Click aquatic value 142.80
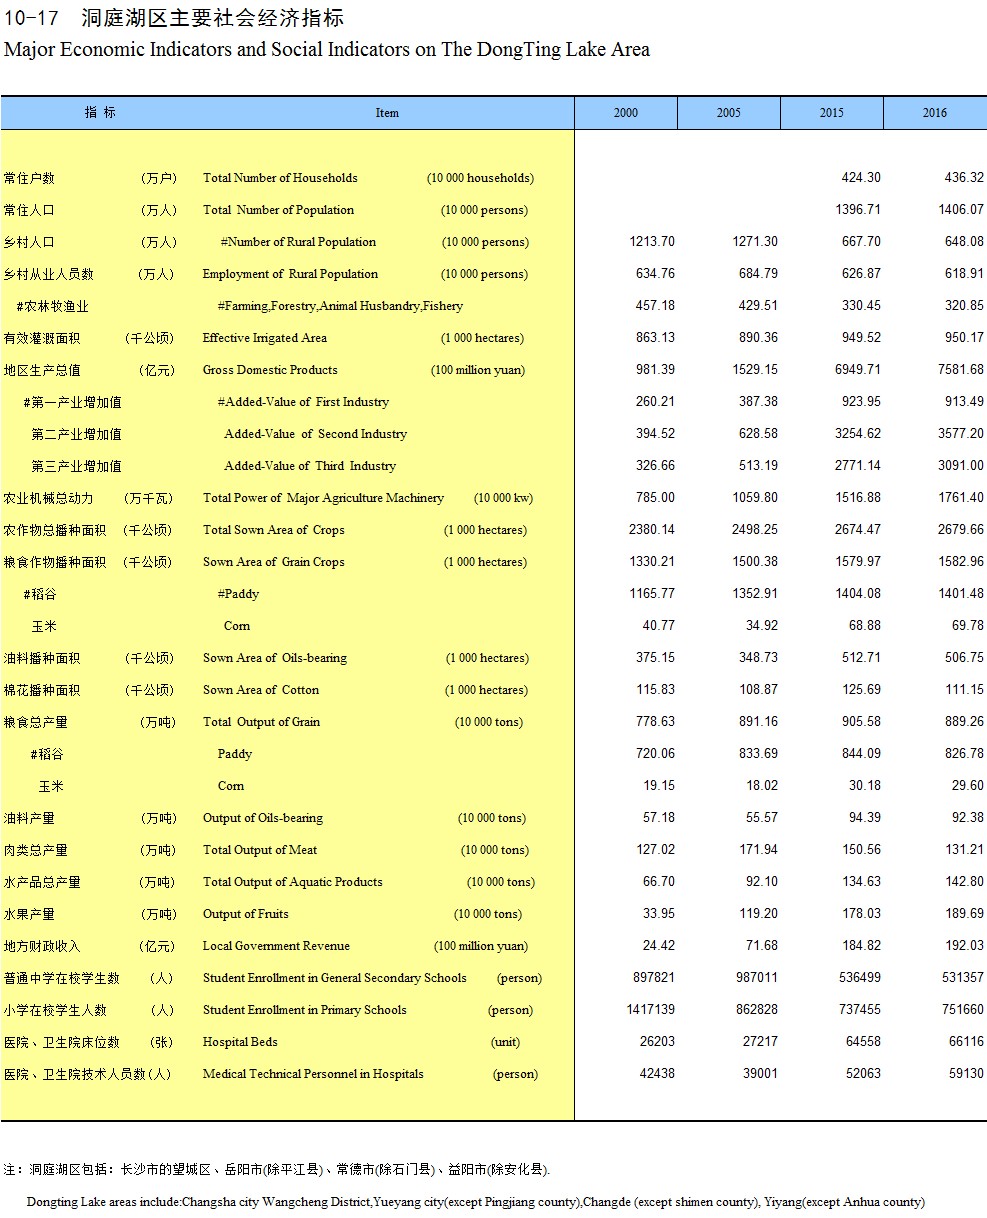This screenshot has height=1218, width=987. [964, 882]
